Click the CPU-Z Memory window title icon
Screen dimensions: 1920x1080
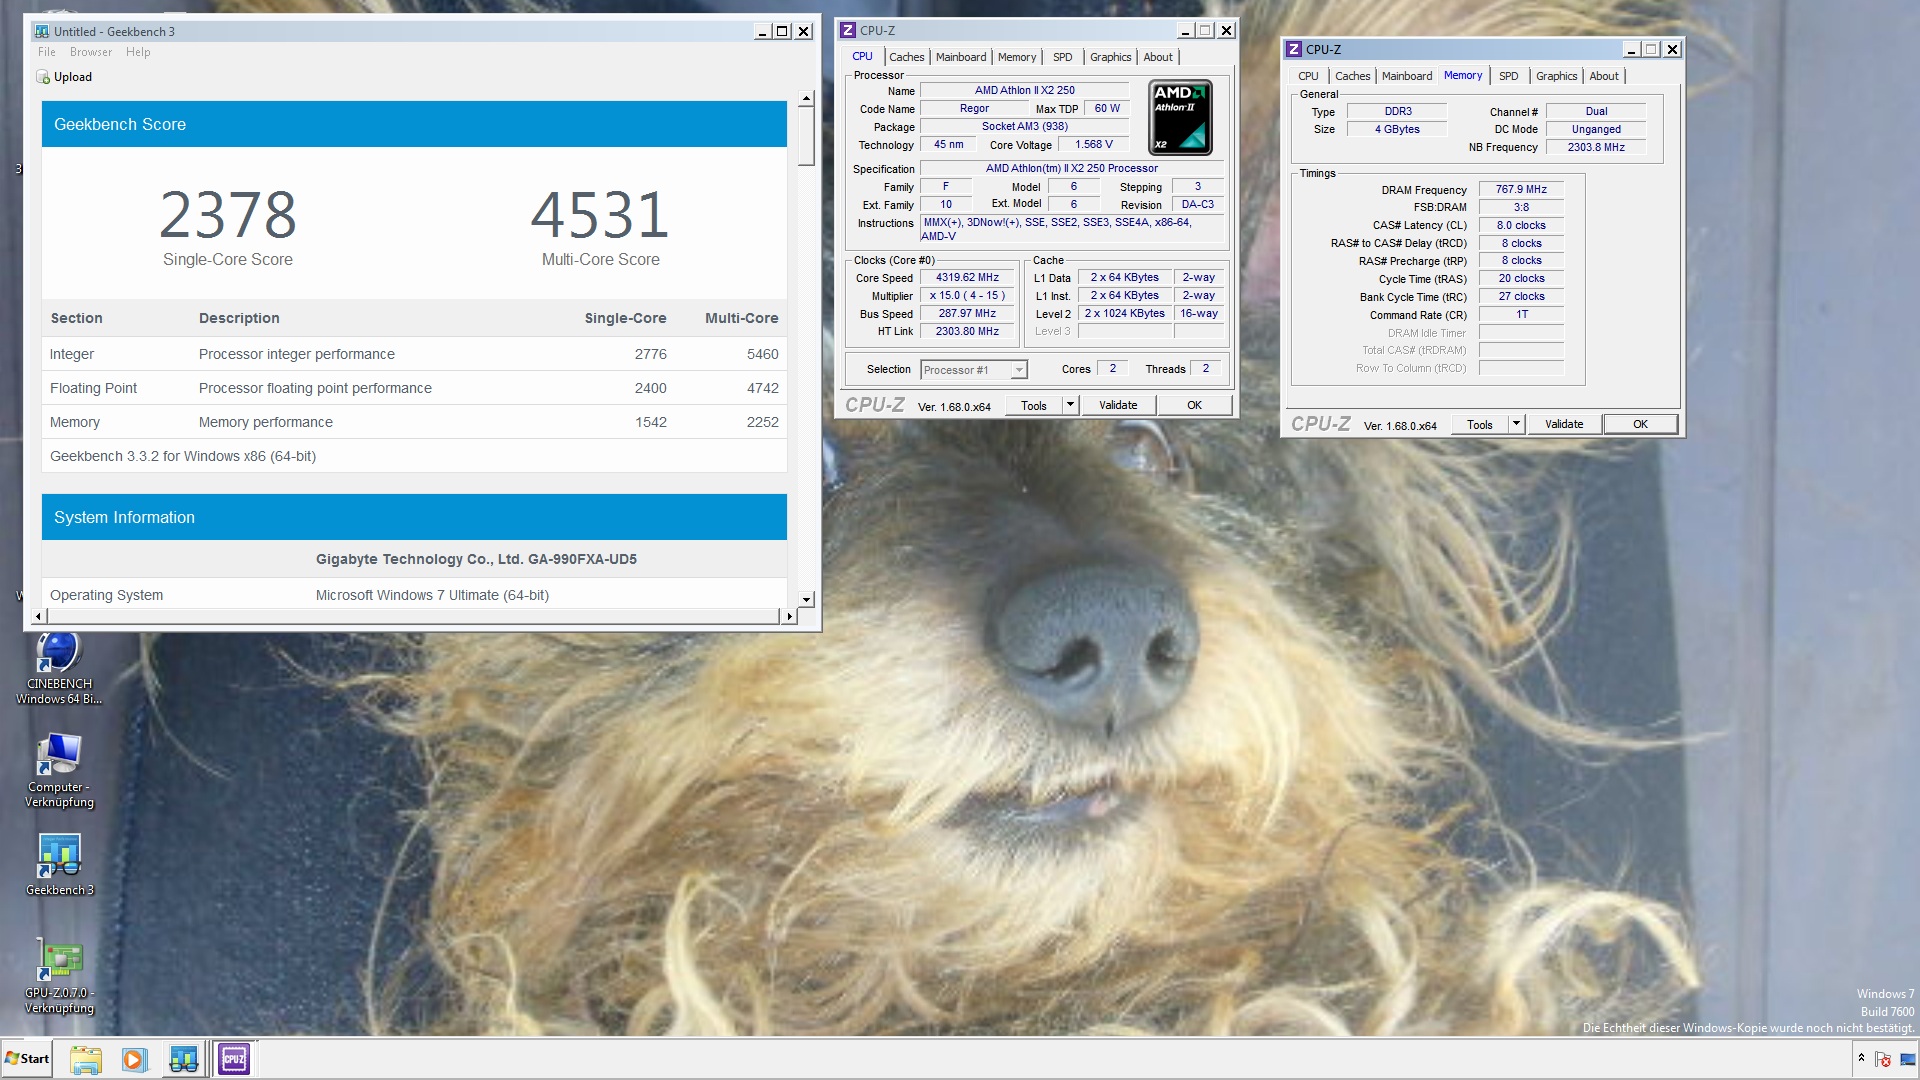tap(1294, 49)
